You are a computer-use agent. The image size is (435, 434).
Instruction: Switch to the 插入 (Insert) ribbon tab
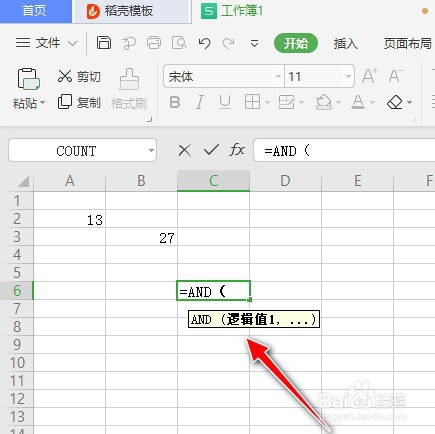click(x=345, y=43)
